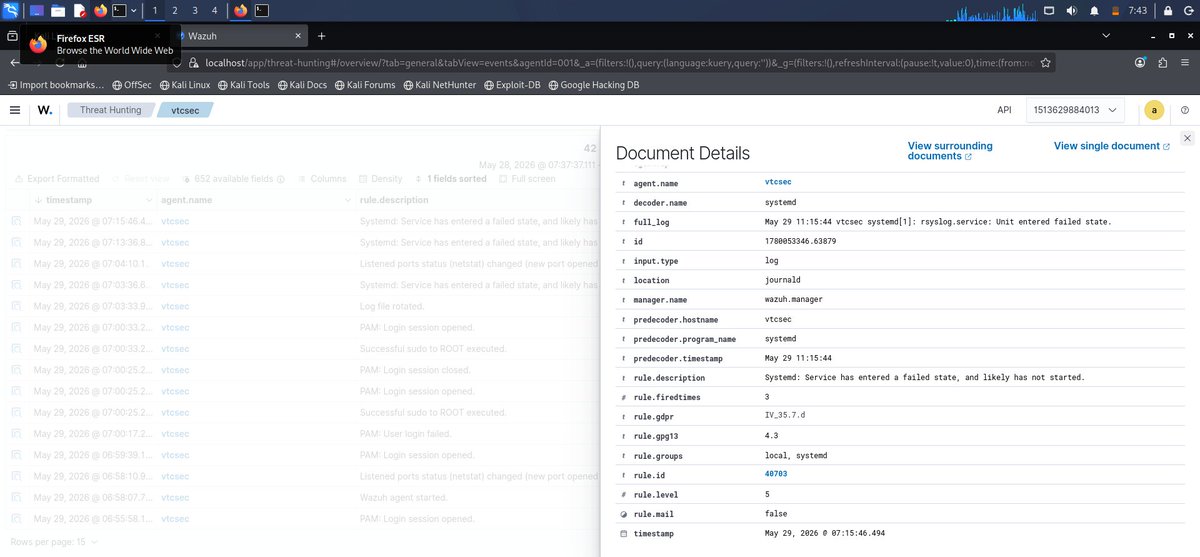This screenshot has width=1200, height=557.
Task: Click the browser back arrow
Action: [x=16, y=62]
